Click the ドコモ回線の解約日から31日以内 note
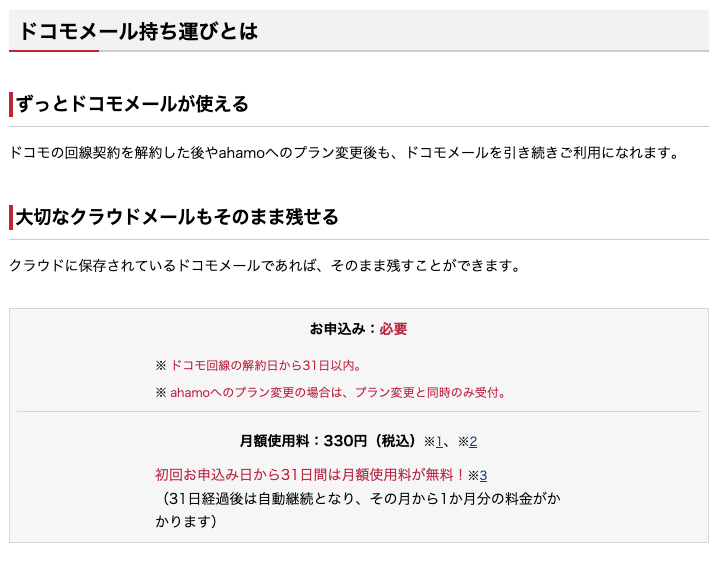This screenshot has height=564, width=723. pos(266,366)
